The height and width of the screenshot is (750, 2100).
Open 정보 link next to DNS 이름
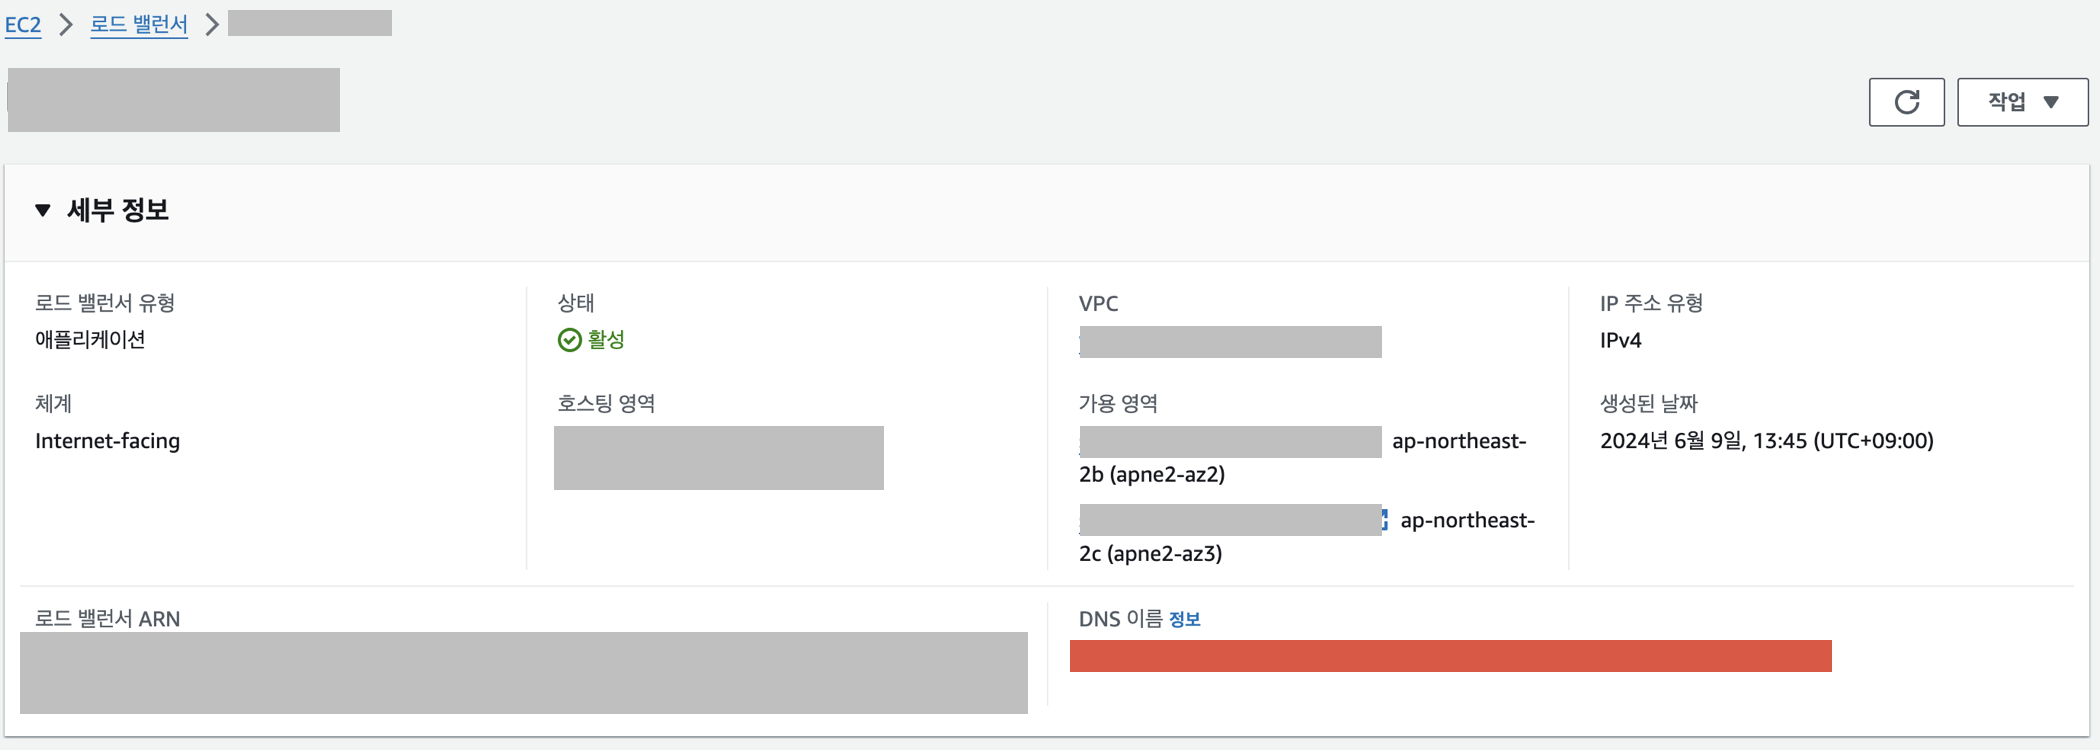1185,619
